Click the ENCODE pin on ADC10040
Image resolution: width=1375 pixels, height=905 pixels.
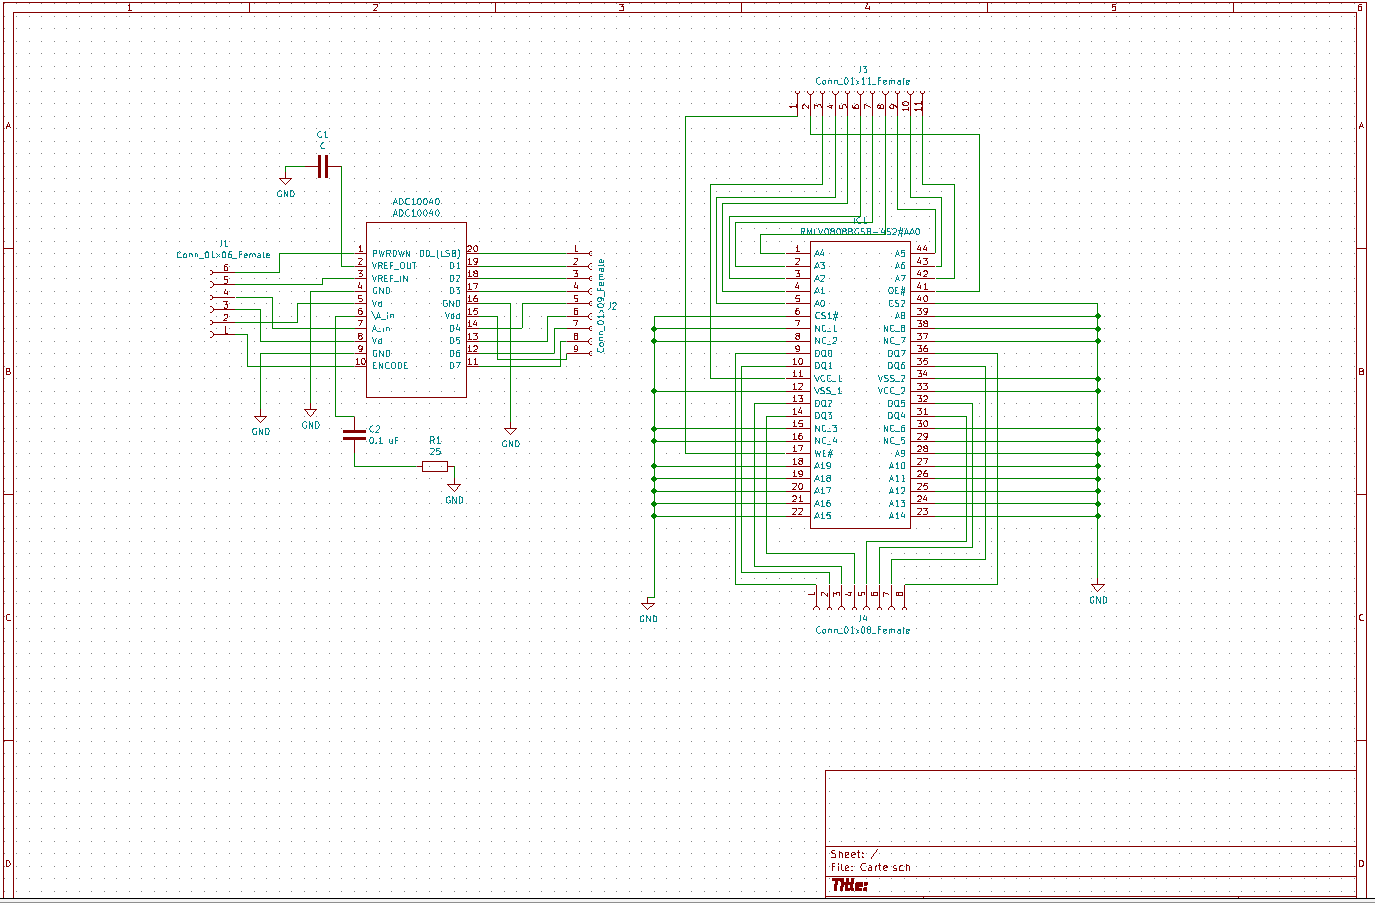coord(390,366)
